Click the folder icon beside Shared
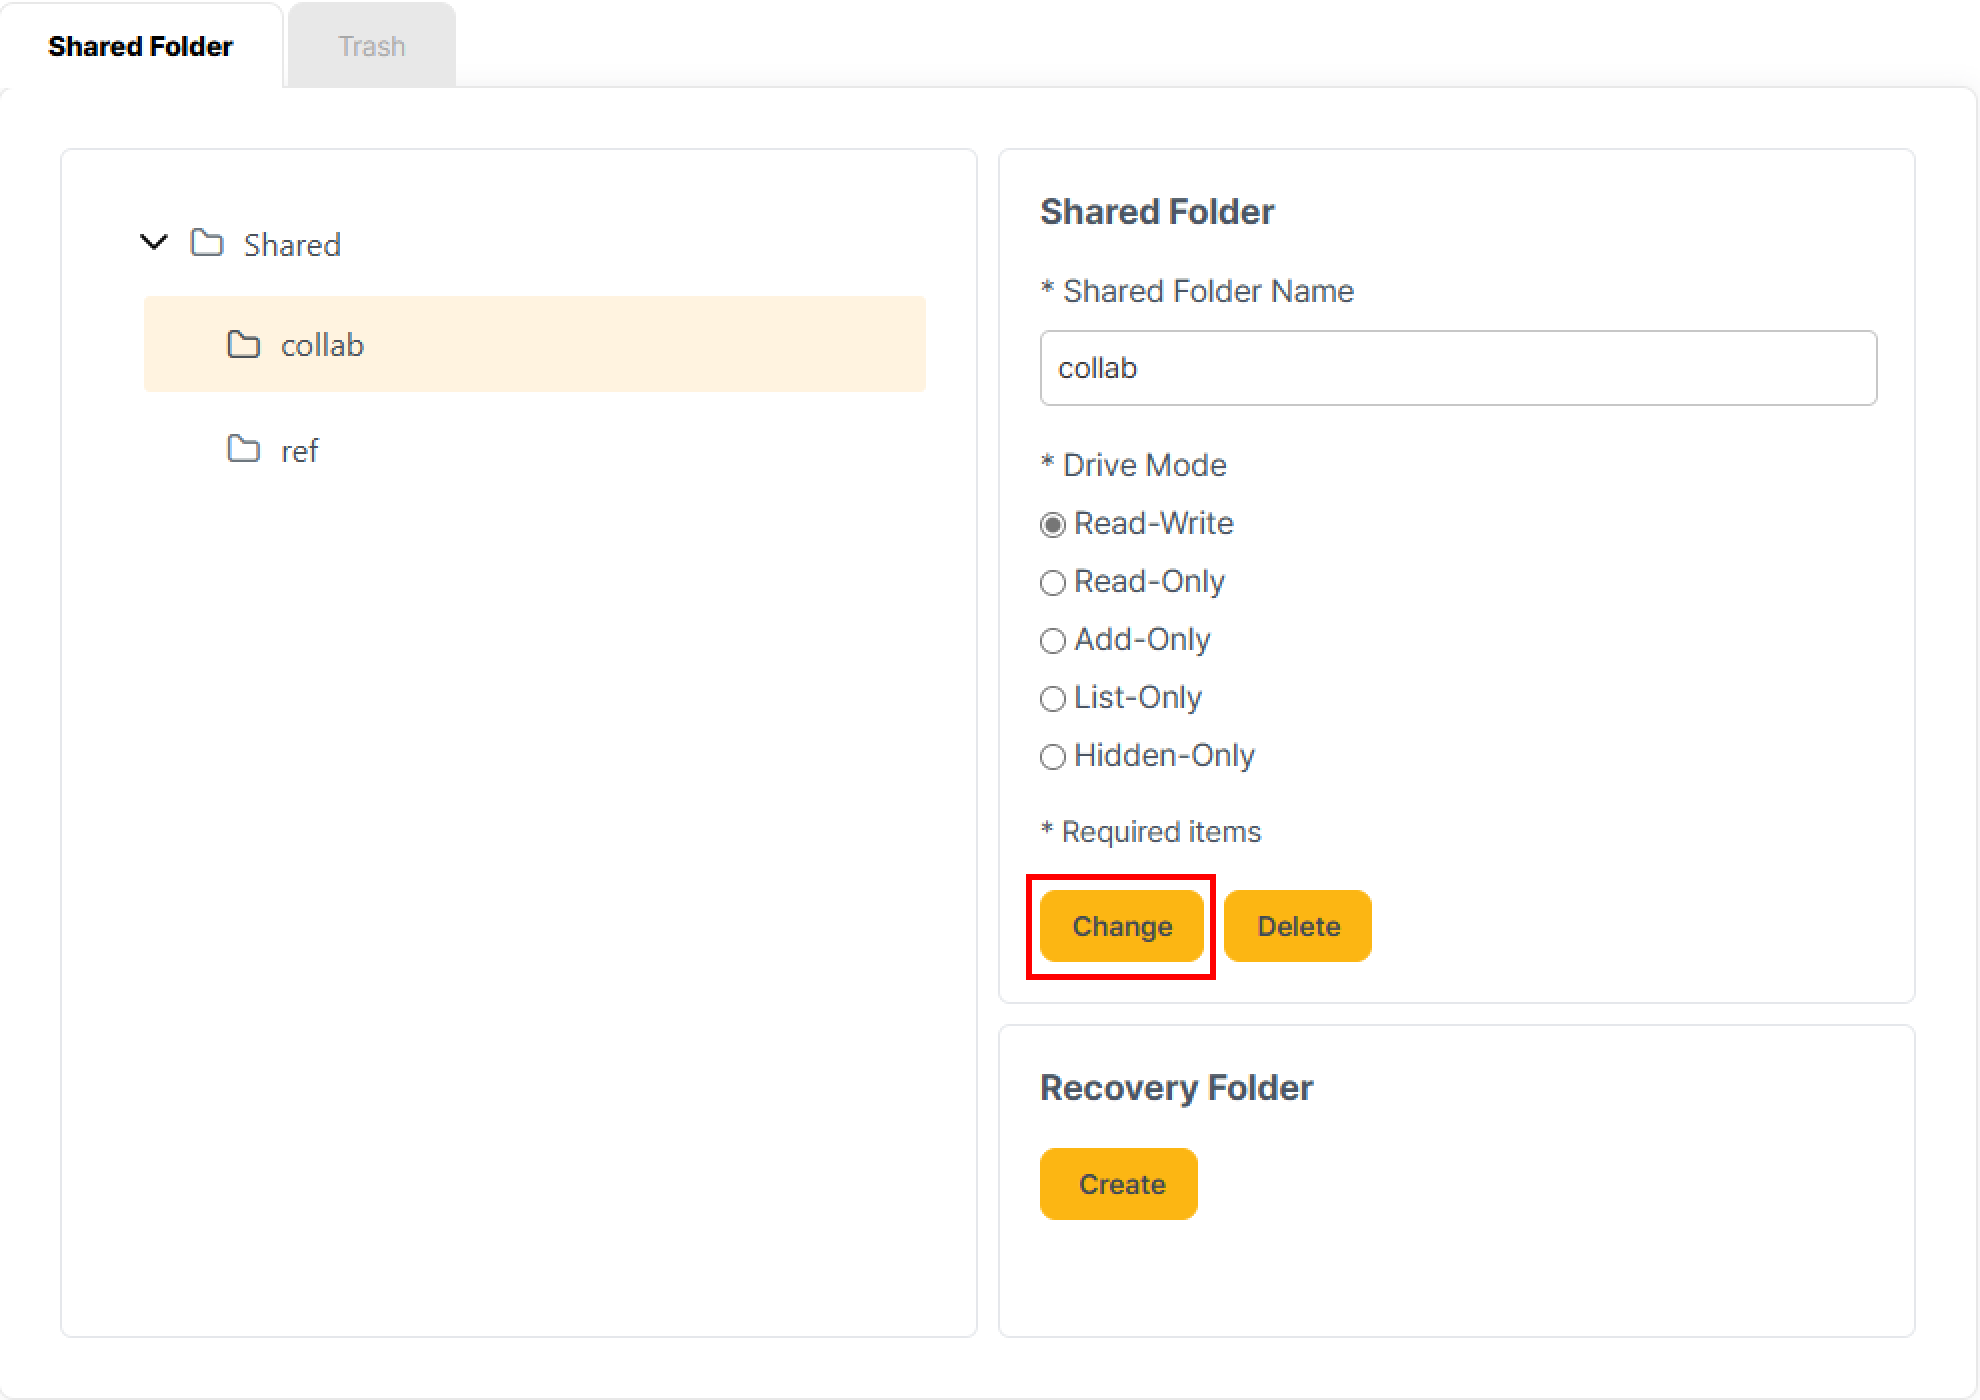Viewport: 1980px width, 1400px height. tap(207, 244)
